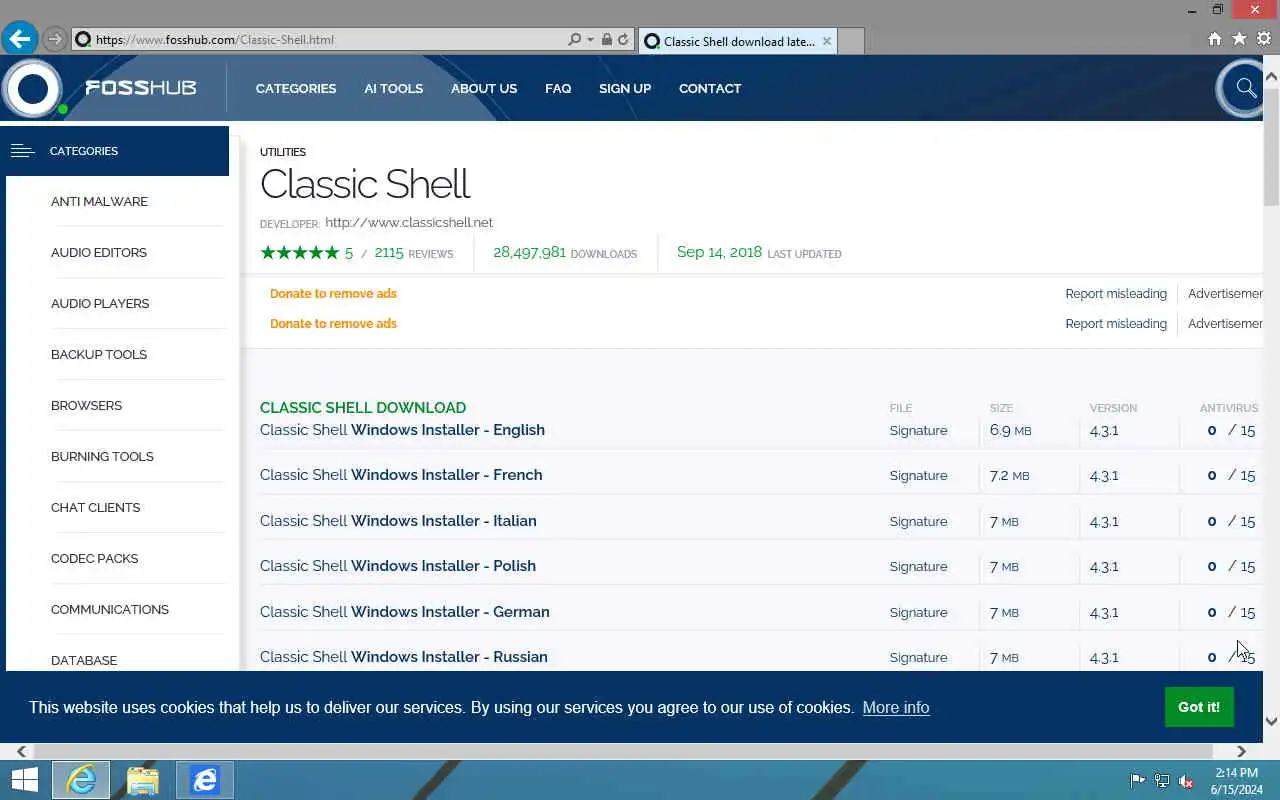Screen dimensions: 1280x800
Task: Click the search magnifier in address bar
Action: click(574, 40)
